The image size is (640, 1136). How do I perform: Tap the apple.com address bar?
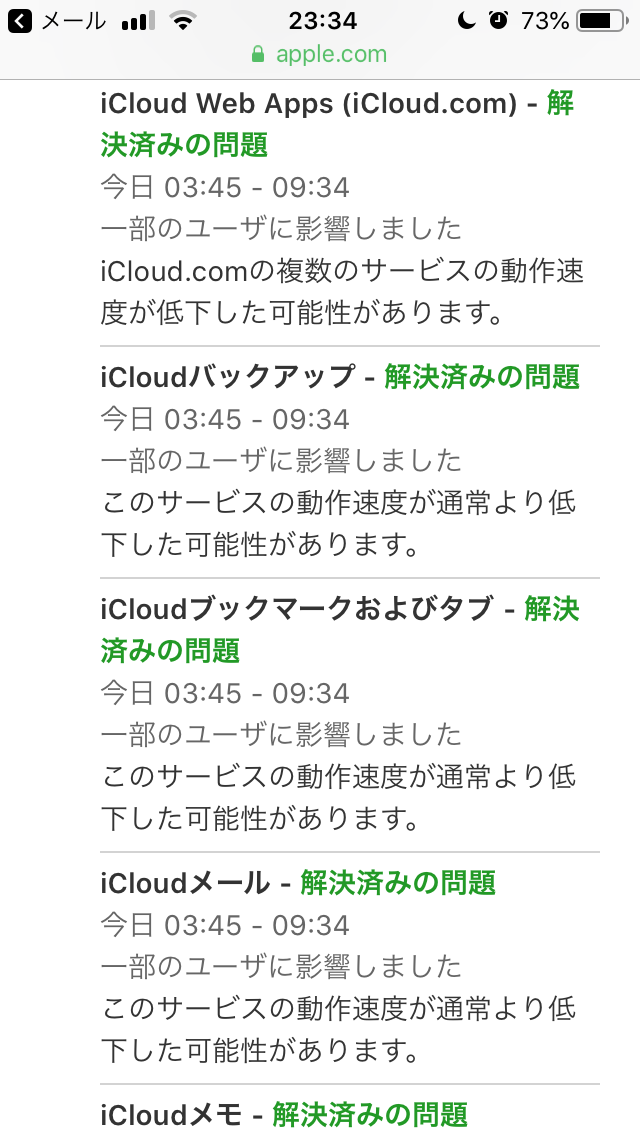[x=320, y=54]
